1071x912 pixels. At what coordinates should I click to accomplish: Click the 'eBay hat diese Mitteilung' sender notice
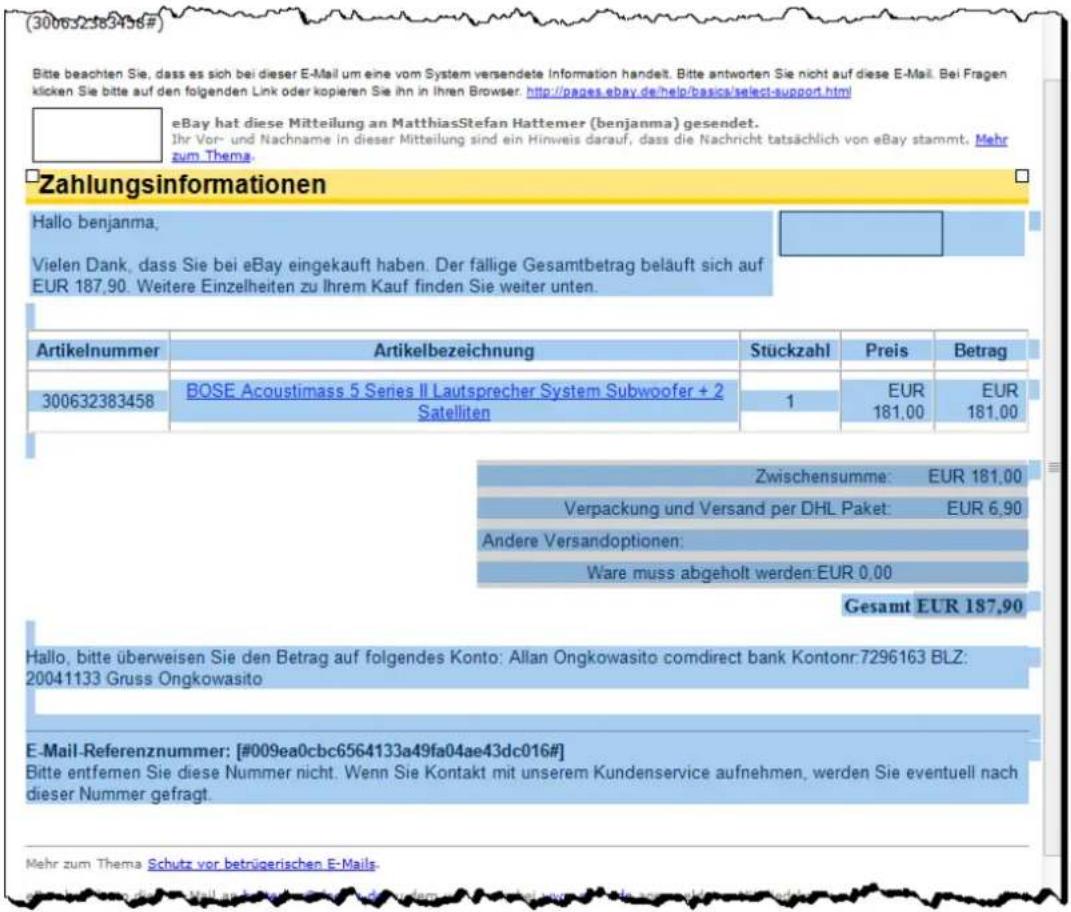click(x=464, y=123)
